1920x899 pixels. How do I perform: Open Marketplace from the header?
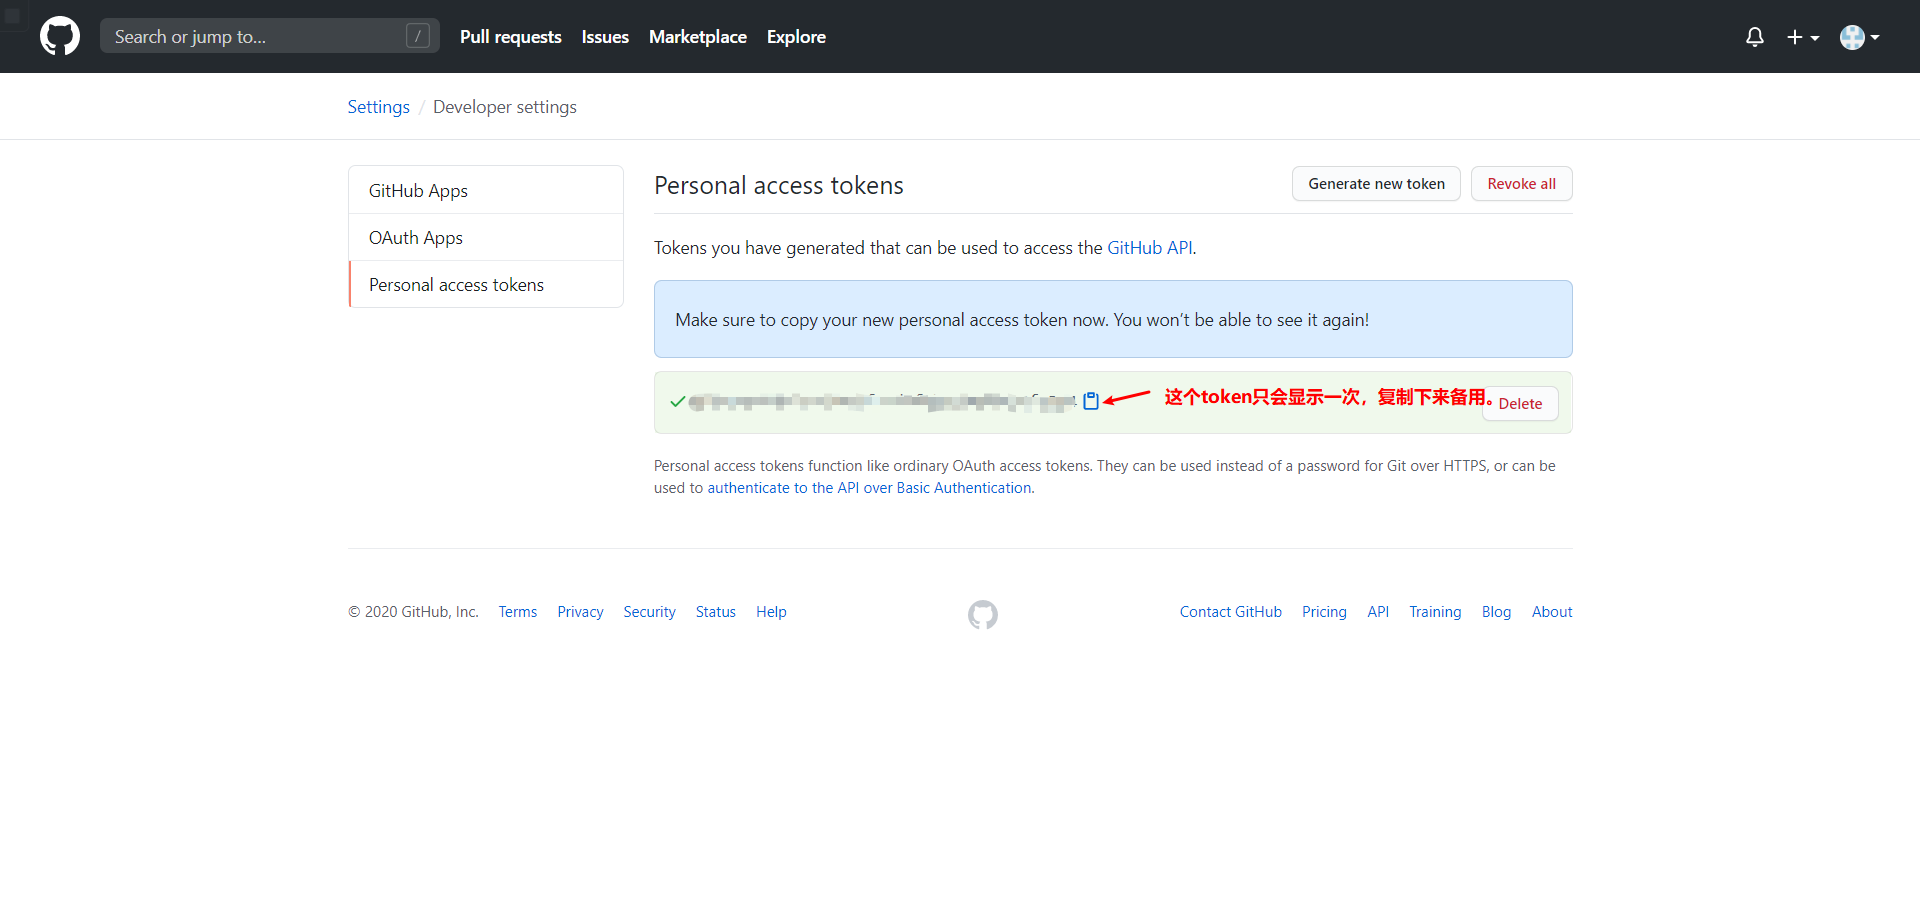(x=697, y=37)
